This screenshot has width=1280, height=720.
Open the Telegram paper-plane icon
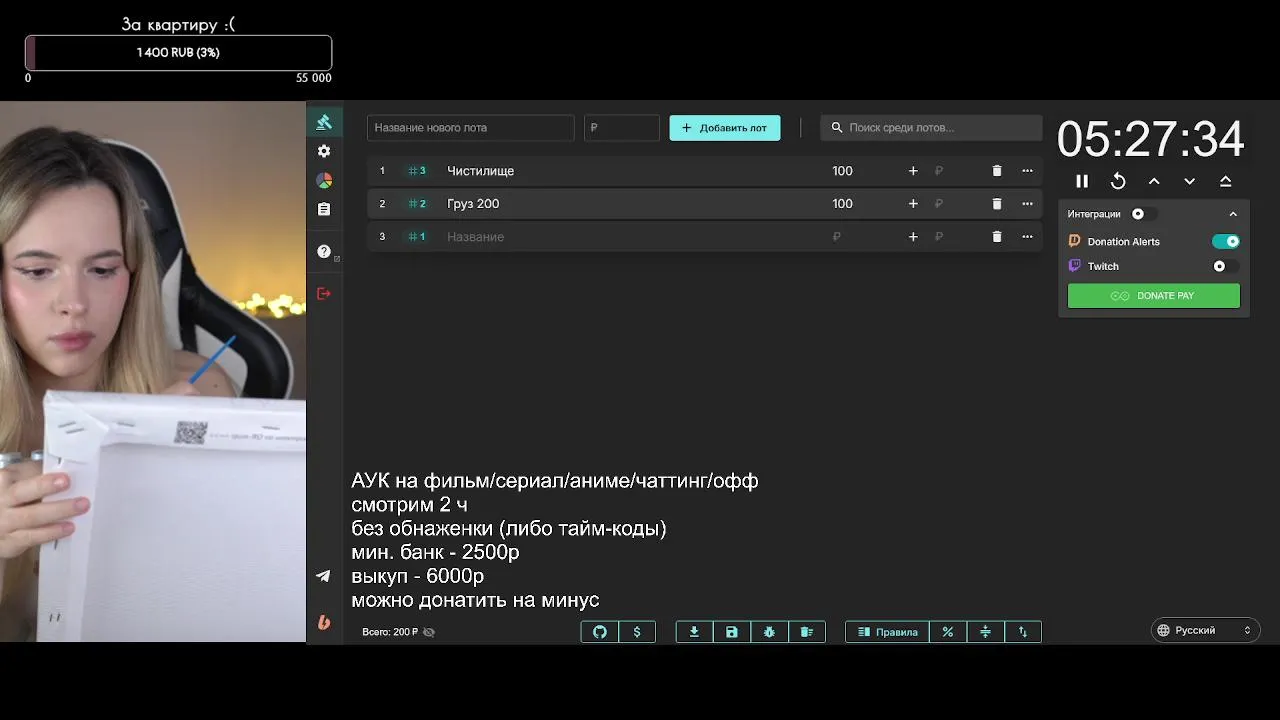[x=323, y=576]
